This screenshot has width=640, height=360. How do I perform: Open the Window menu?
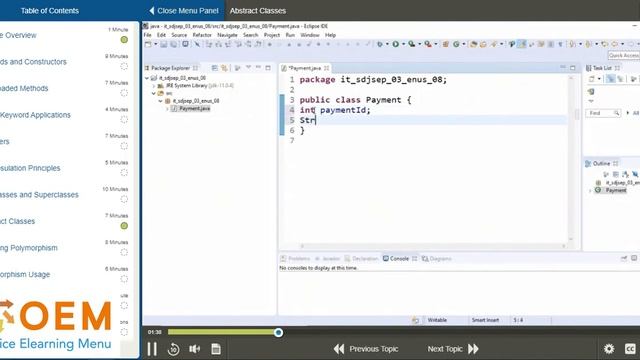coord(310,35)
